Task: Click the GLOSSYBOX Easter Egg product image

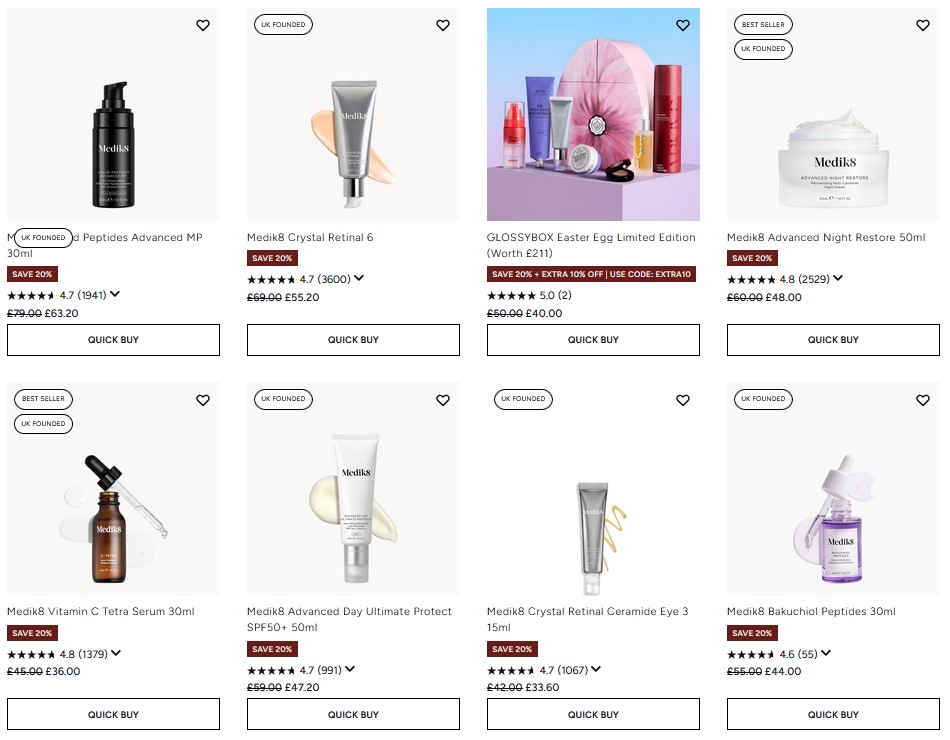Action: coord(593,114)
